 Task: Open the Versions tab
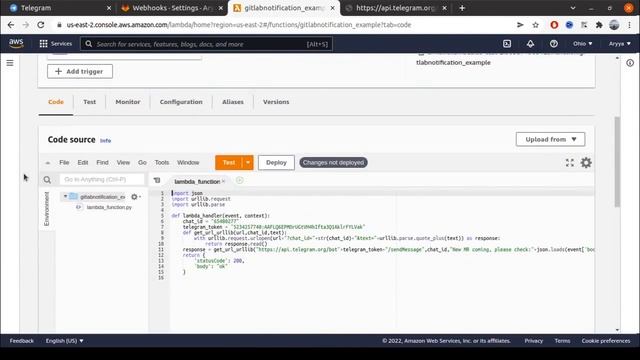[276, 102]
